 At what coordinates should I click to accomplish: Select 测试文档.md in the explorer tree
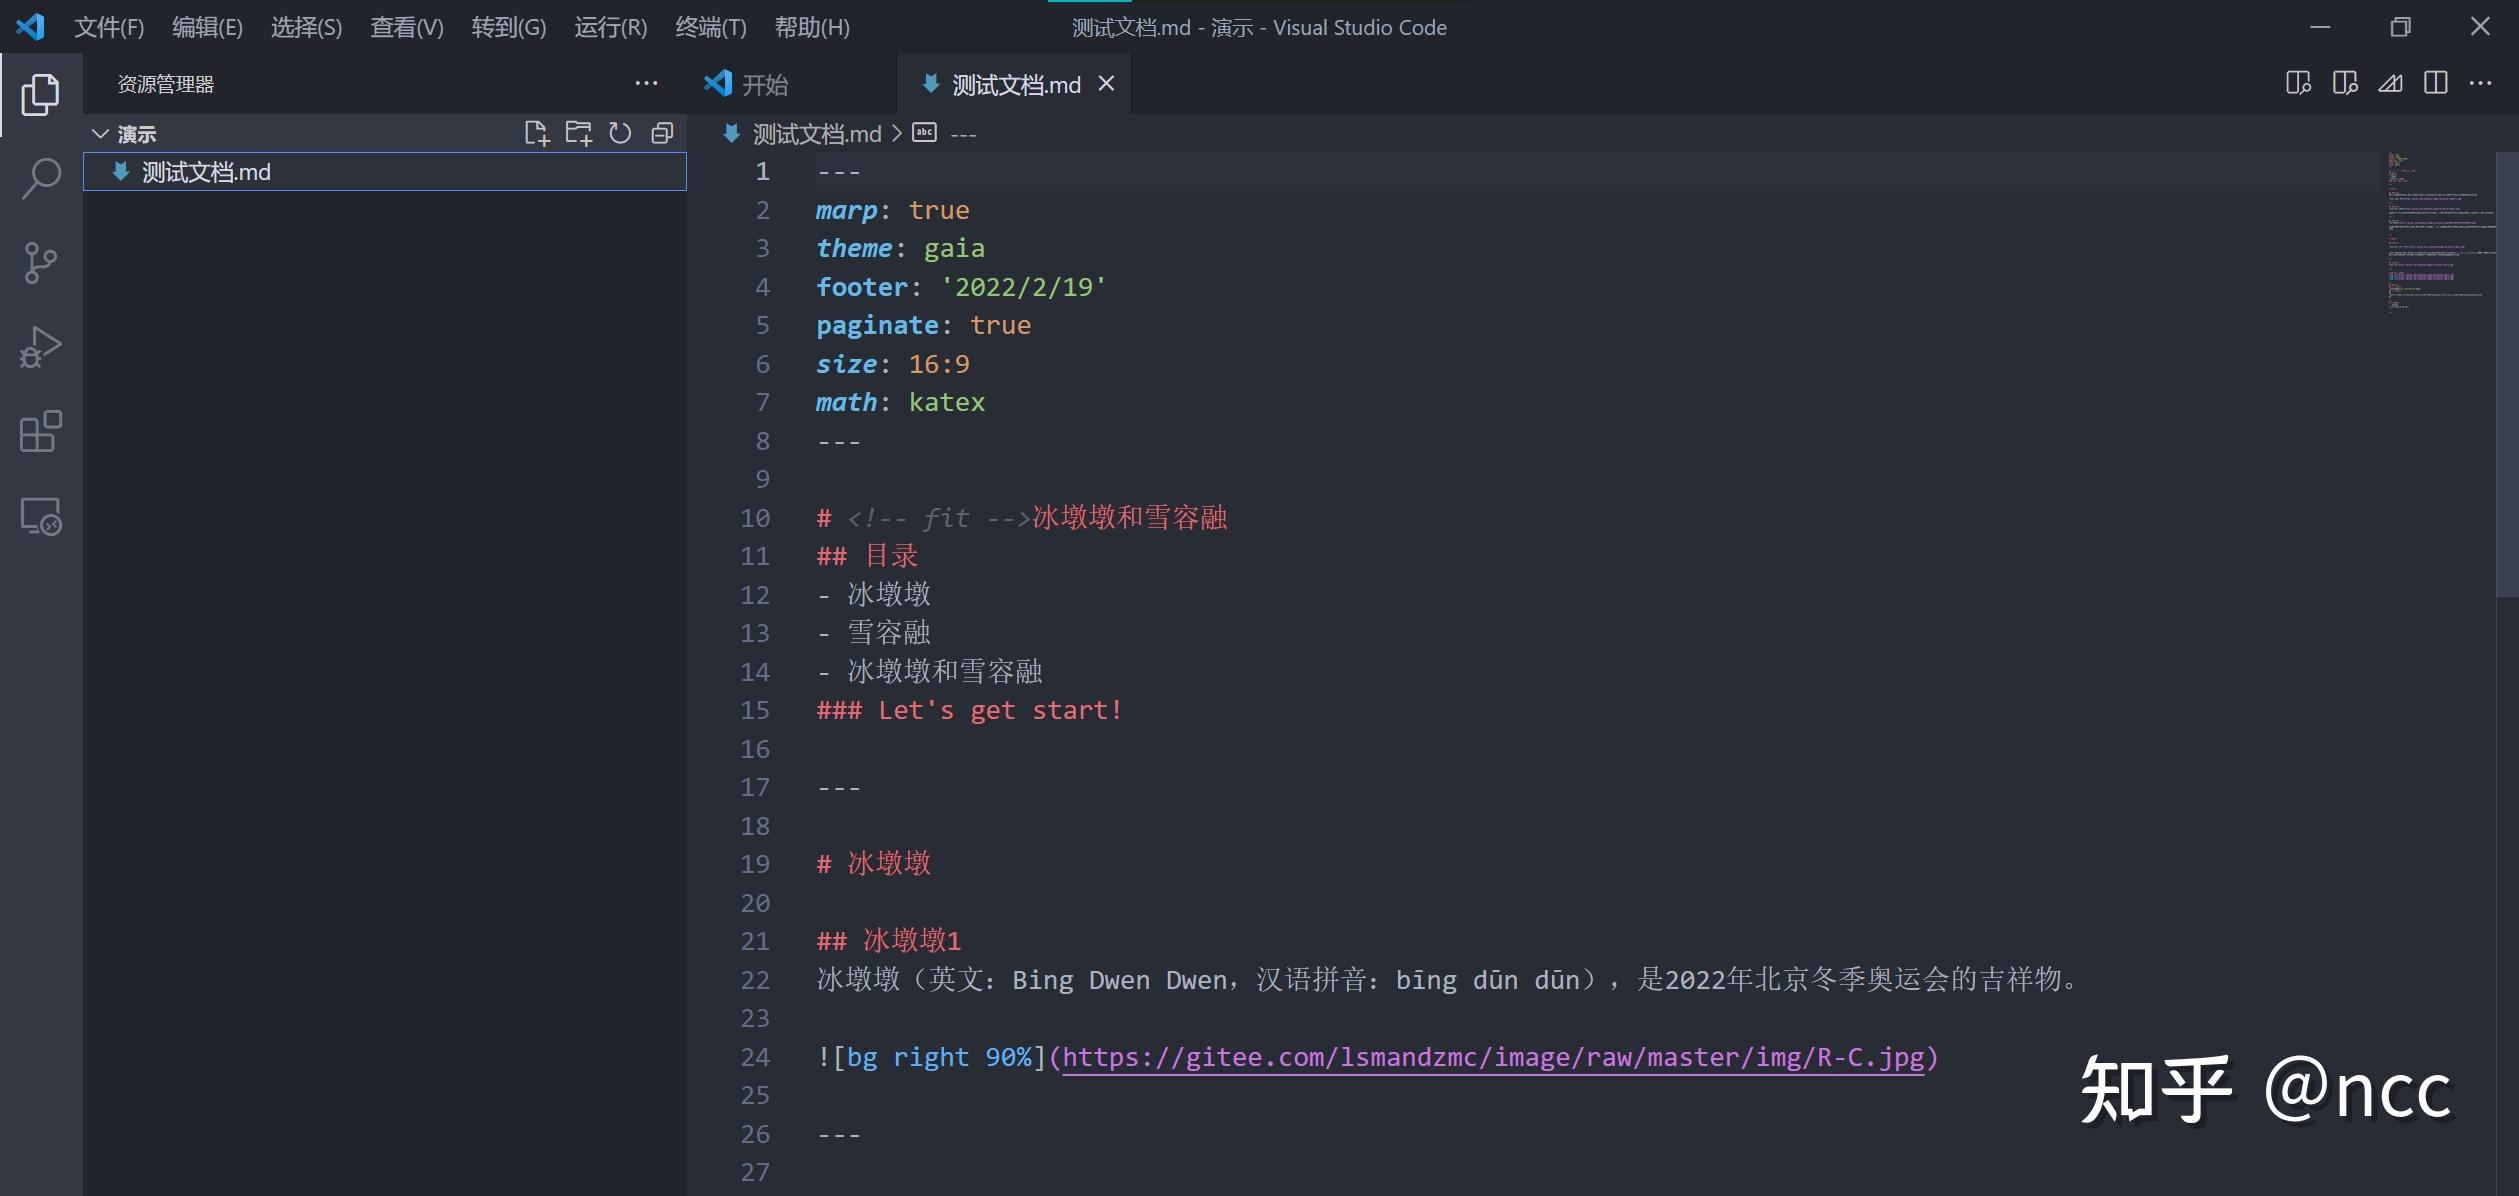coord(206,172)
